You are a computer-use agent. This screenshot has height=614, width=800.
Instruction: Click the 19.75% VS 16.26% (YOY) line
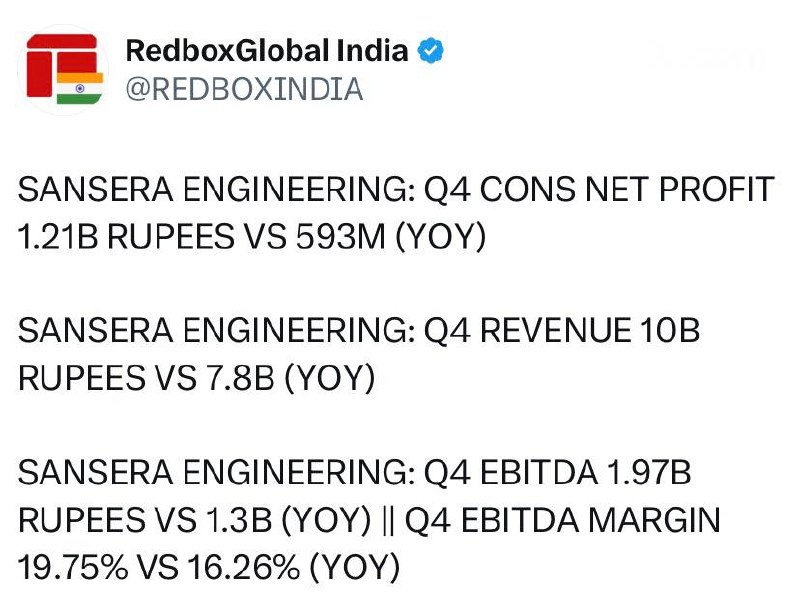(209, 568)
